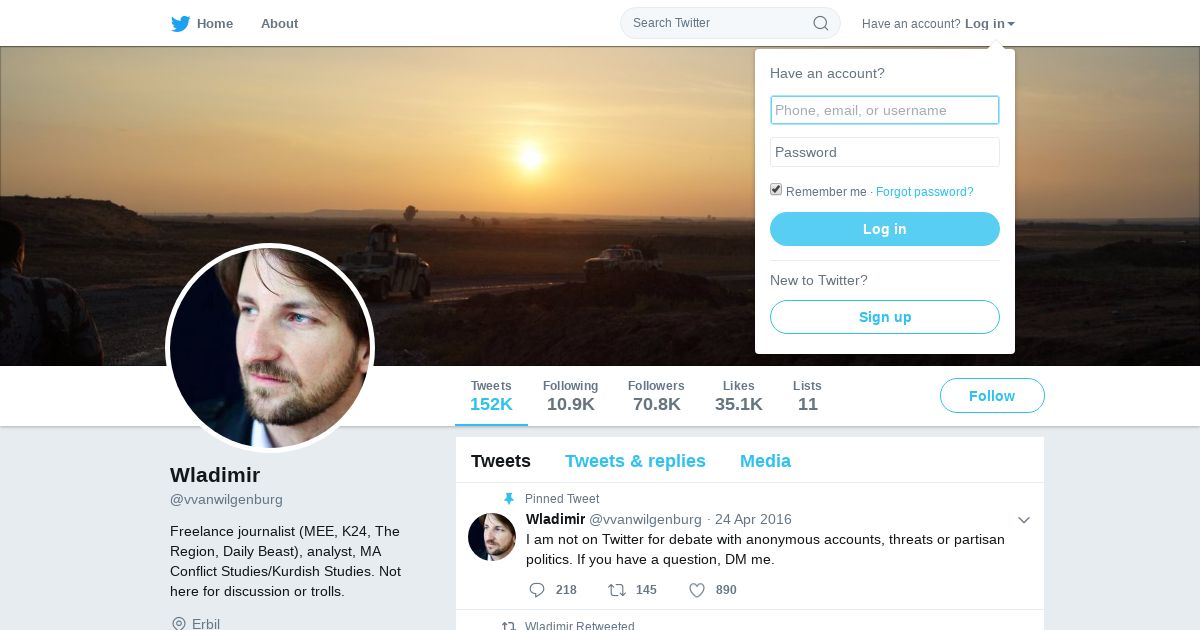The image size is (1200, 630).
Task: Switch to Tweets & replies tab
Action: tap(635, 461)
